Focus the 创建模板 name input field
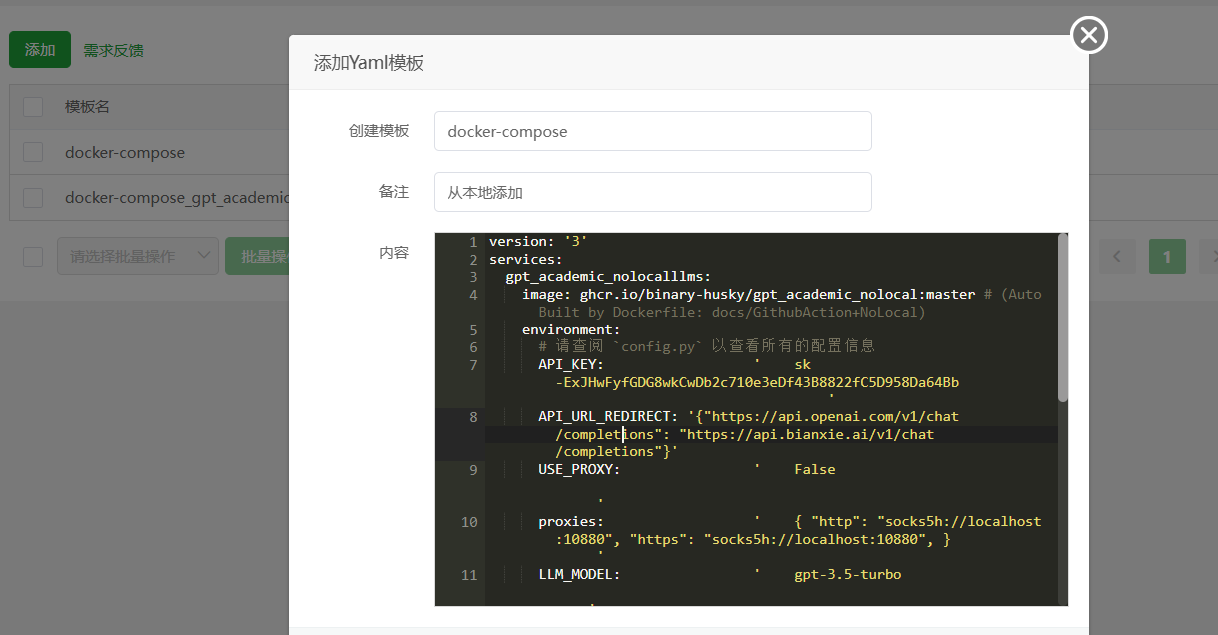The height and width of the screenshot is (635, 1218). [x=652, y=131]
